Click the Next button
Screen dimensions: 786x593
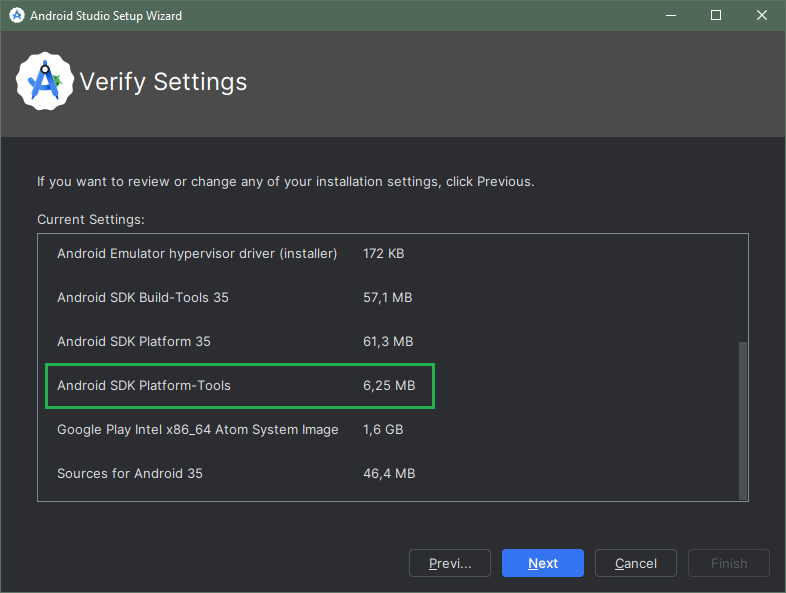click(542, 563)
